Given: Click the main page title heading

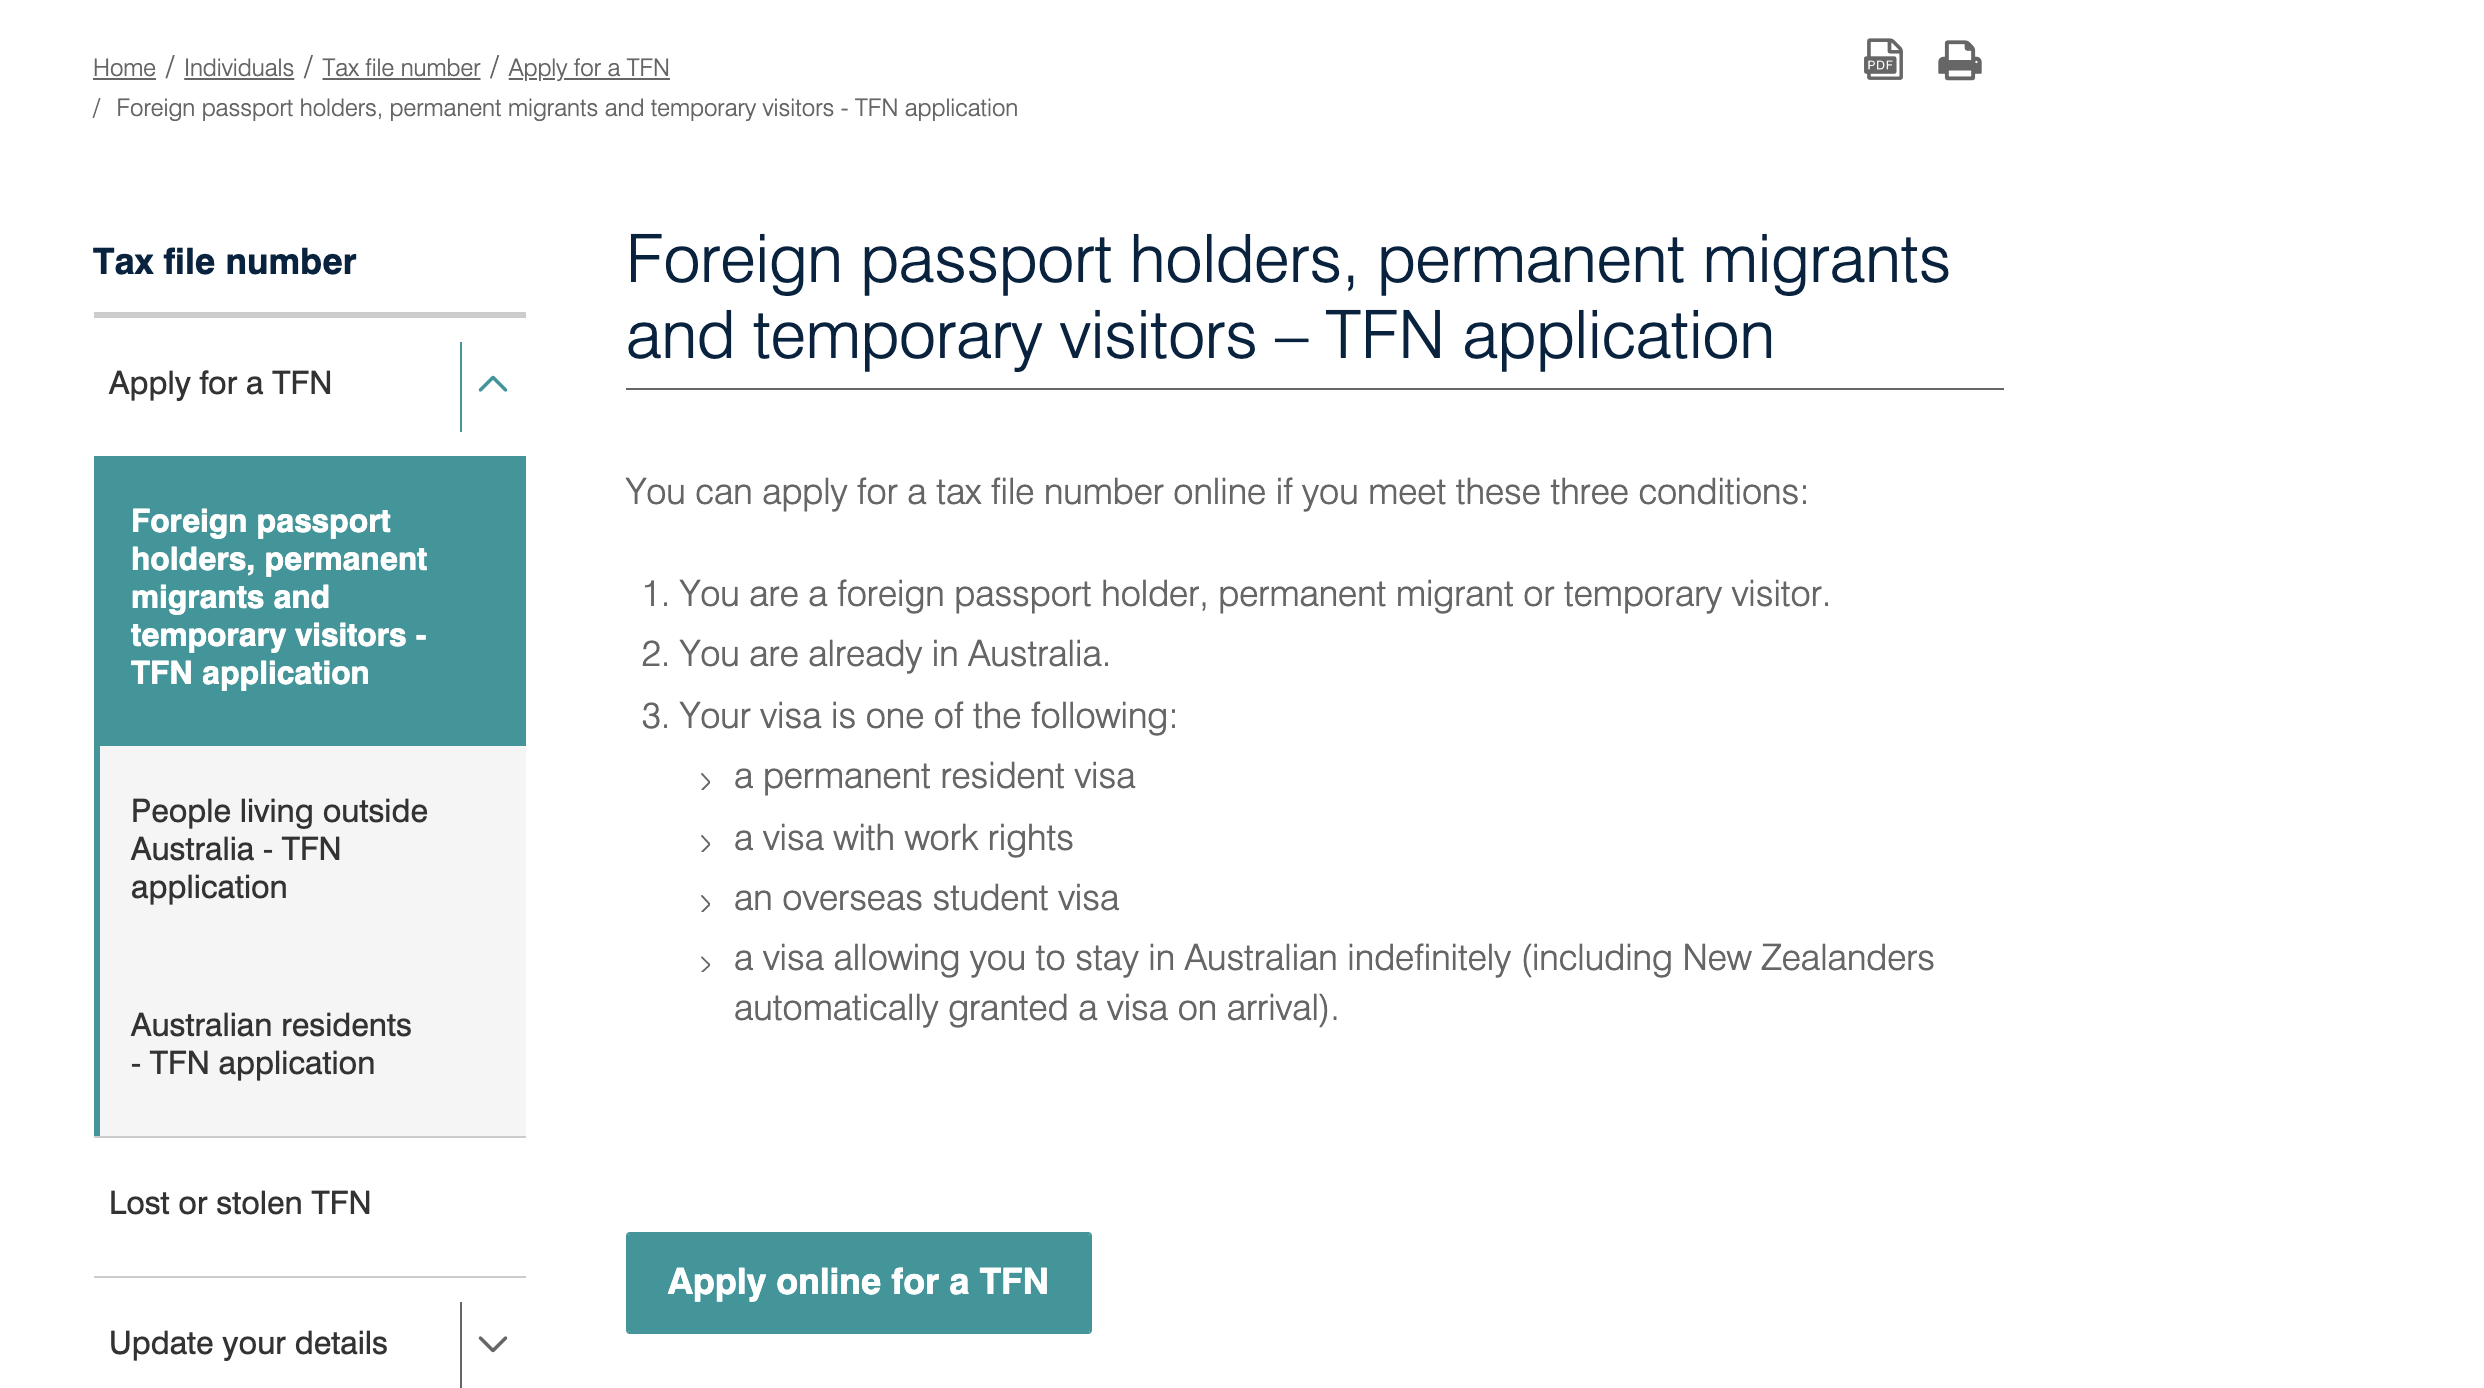Looking at the screenshot, I should [1287, 297].
